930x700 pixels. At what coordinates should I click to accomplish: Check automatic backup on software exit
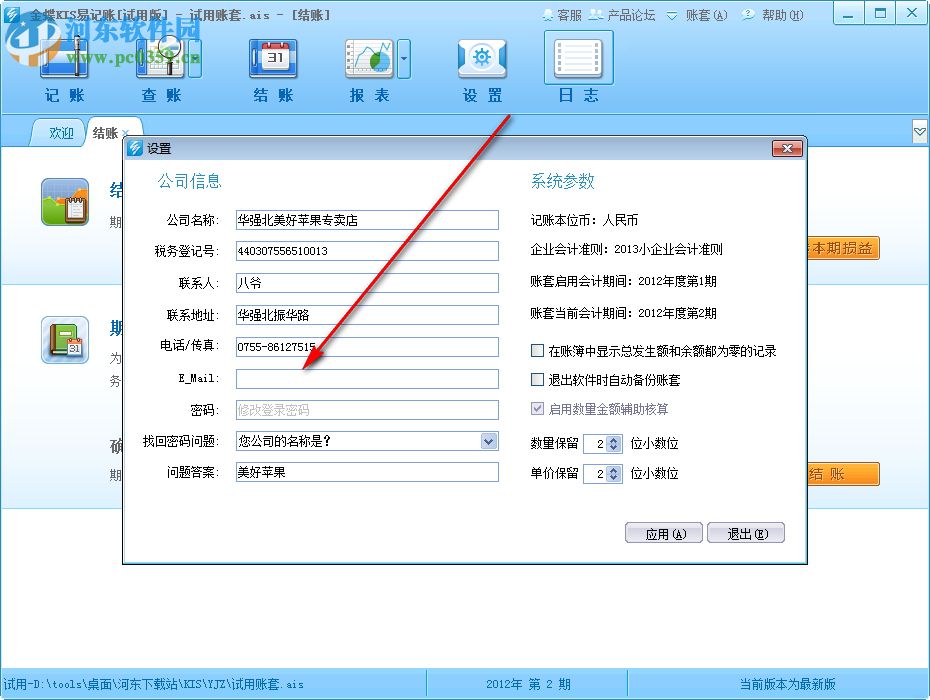pos(537,377)
